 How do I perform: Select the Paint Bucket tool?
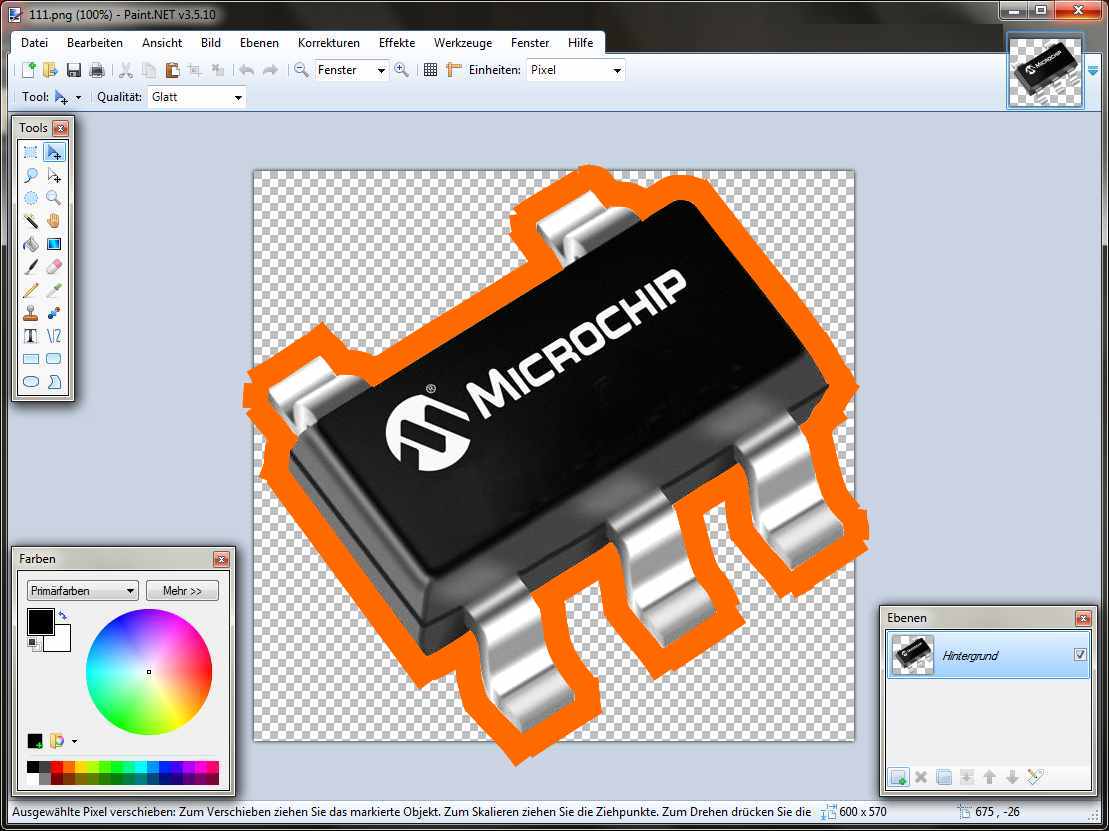[30, 244]
